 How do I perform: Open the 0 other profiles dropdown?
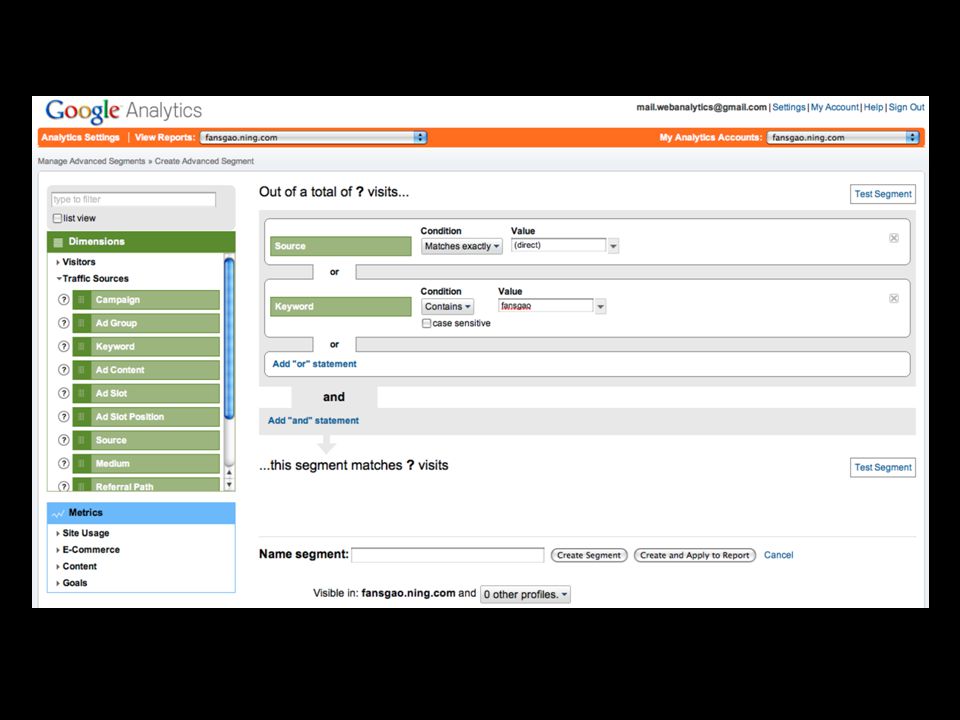[525, 594]
